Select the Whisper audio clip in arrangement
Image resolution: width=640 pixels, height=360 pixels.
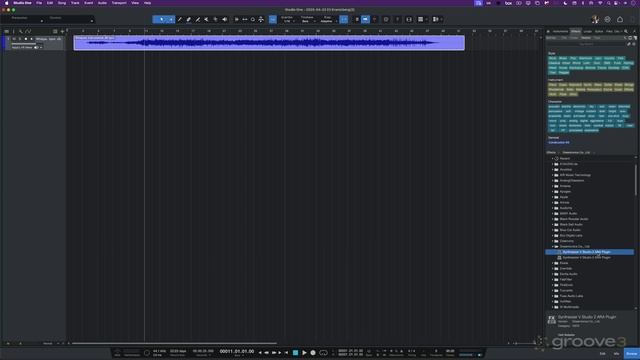pyautogui.click(x=269, y=43)
